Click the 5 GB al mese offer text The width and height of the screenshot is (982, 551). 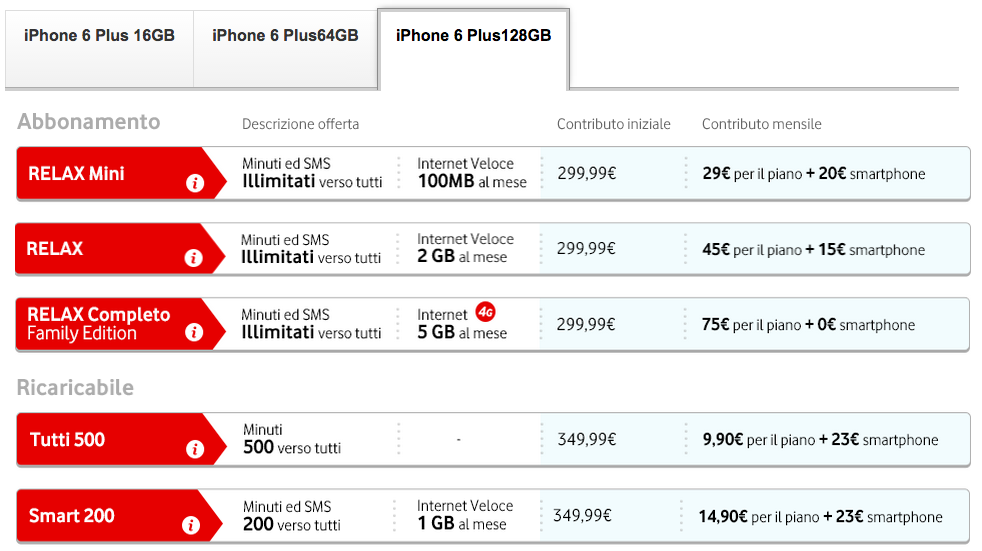(x=462, y=333)
